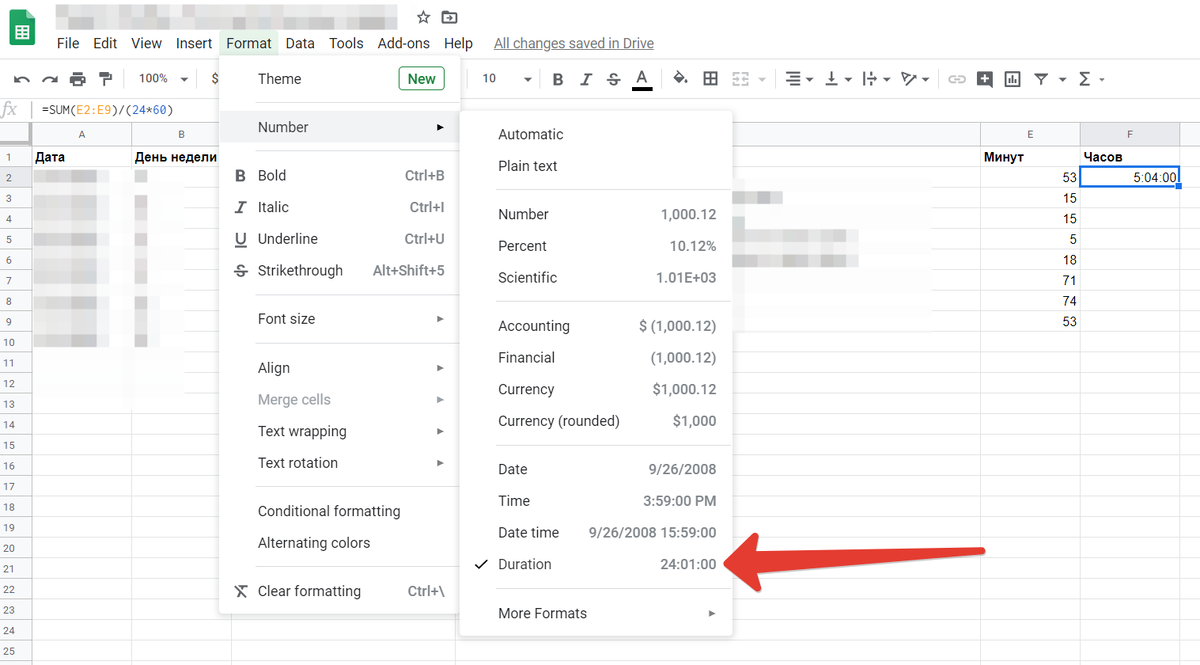Open the Tools menu
Viewport: 1200px width, 665px height.
click(x=346, y=43)
